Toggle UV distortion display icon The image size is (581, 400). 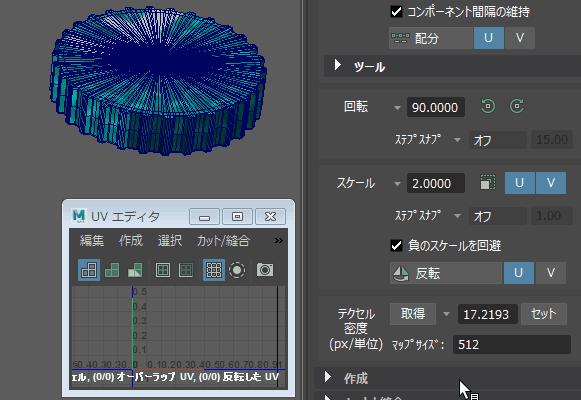135,270
